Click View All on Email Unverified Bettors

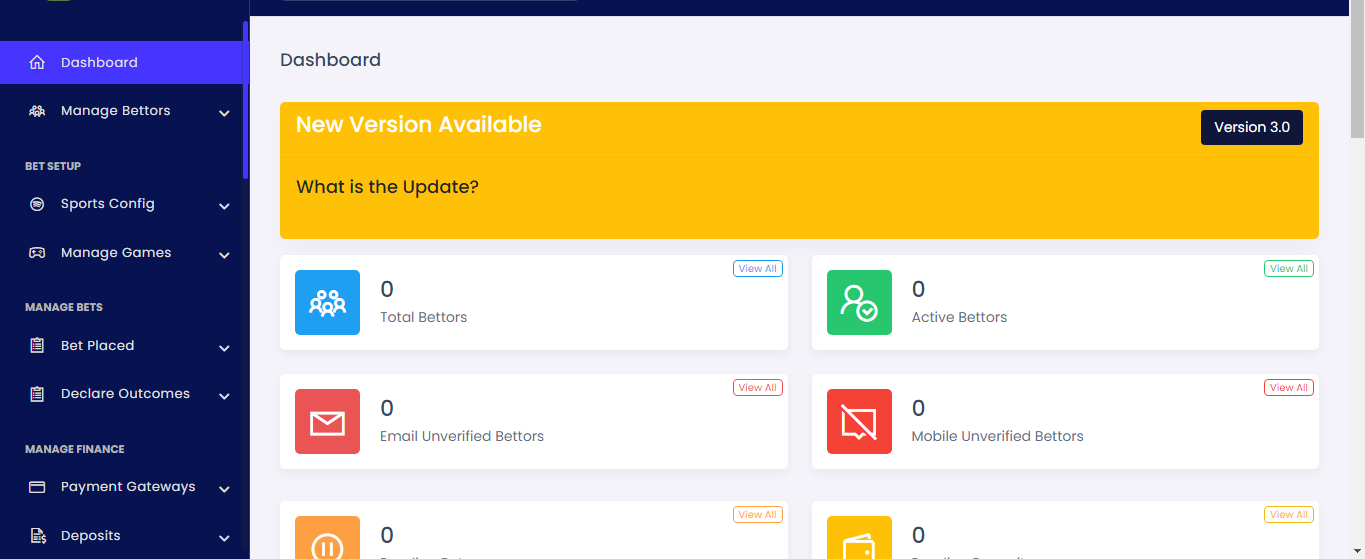(x=757, y=388)
